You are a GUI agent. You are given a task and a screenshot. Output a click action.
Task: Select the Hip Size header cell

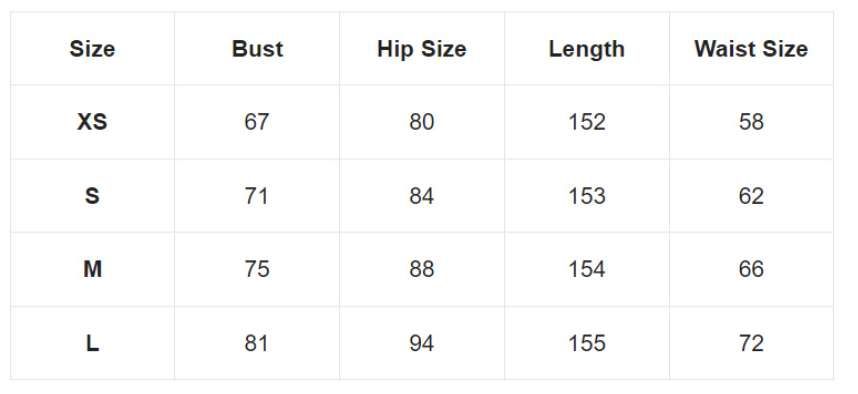pyautogui.click(x=422, y=49)
